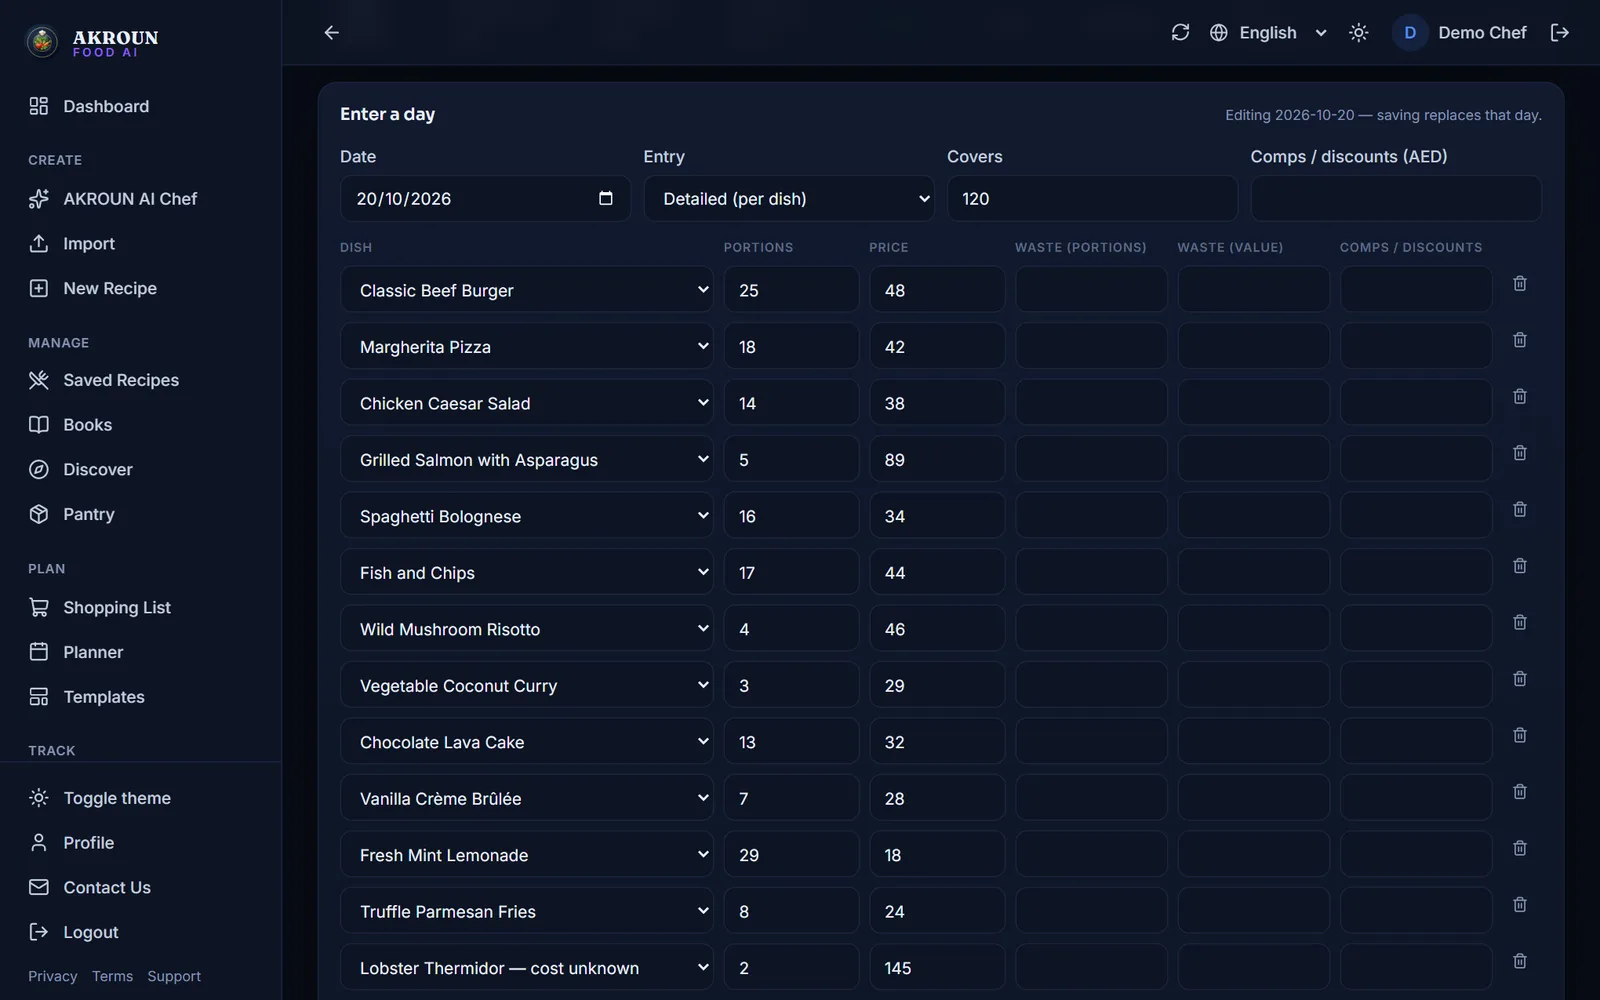Open the Vanilla Crème Brûlée dish dropdown

(526, 799)
